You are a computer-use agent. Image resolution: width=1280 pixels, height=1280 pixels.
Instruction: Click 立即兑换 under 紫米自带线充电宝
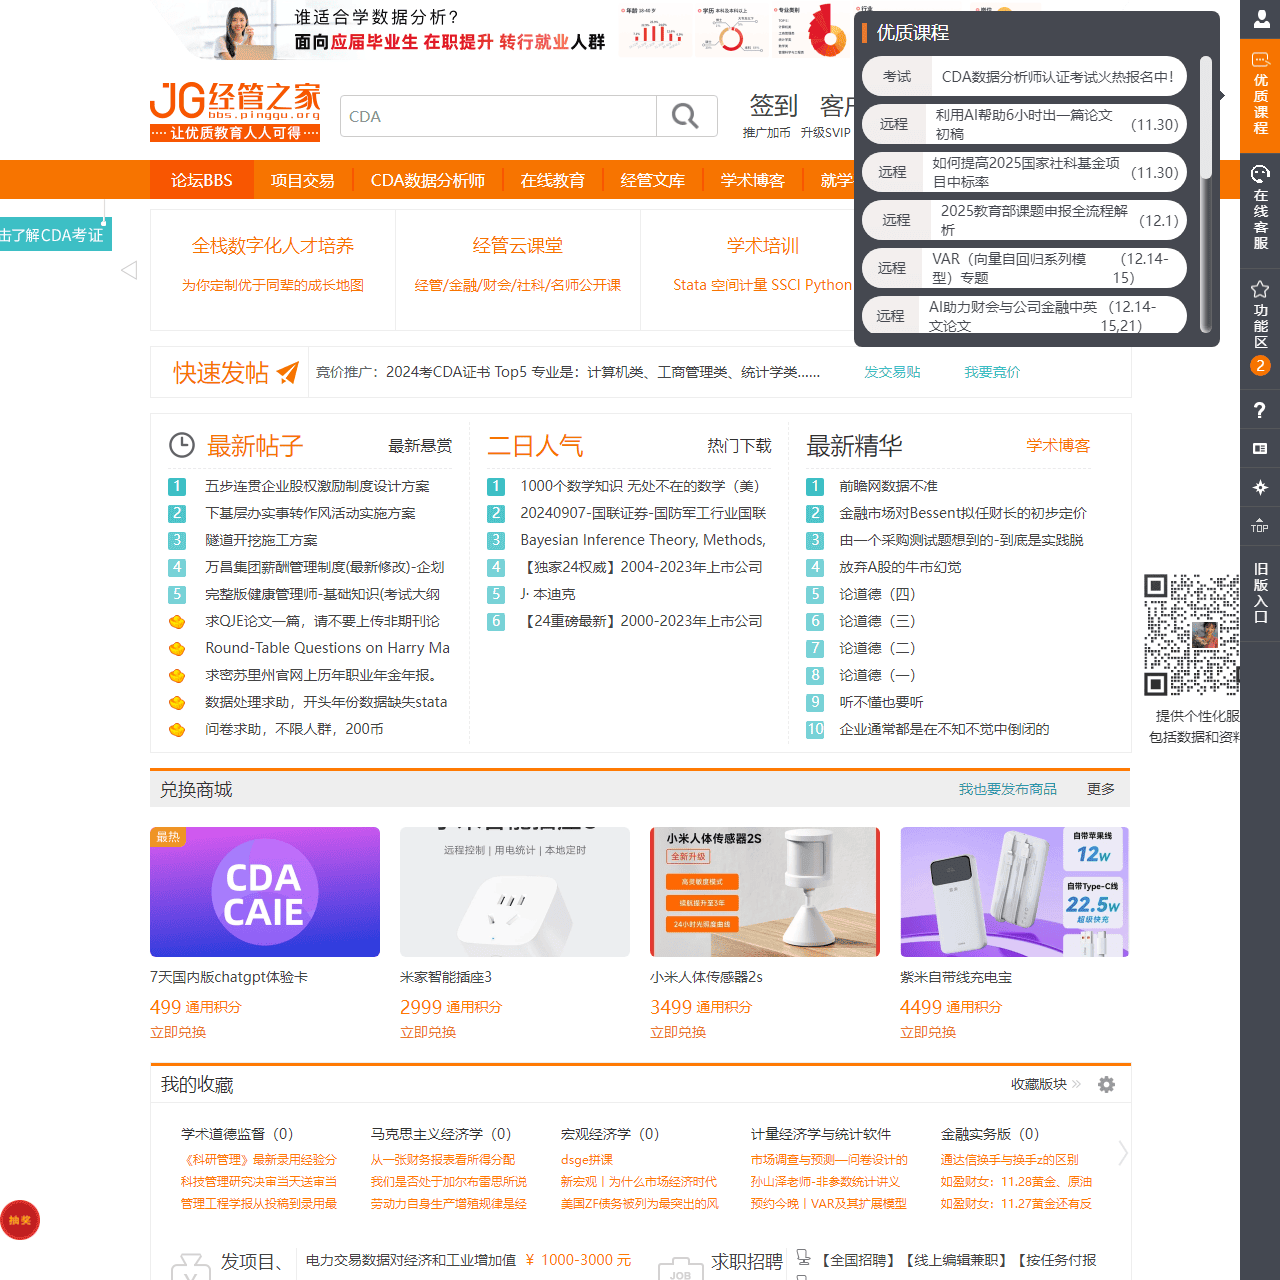(928, 1032)
